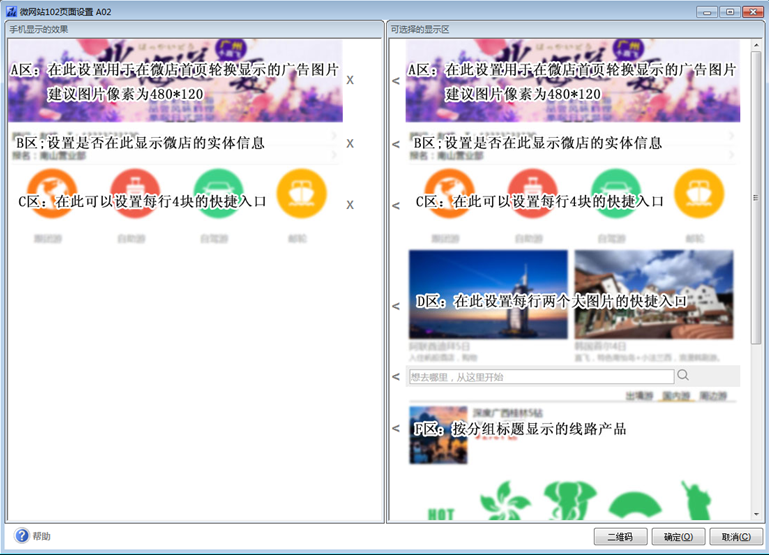Click the right panel scrollbar down arrow
The height and width of the screenshot is (556, 769).
[x=756, y=514]
